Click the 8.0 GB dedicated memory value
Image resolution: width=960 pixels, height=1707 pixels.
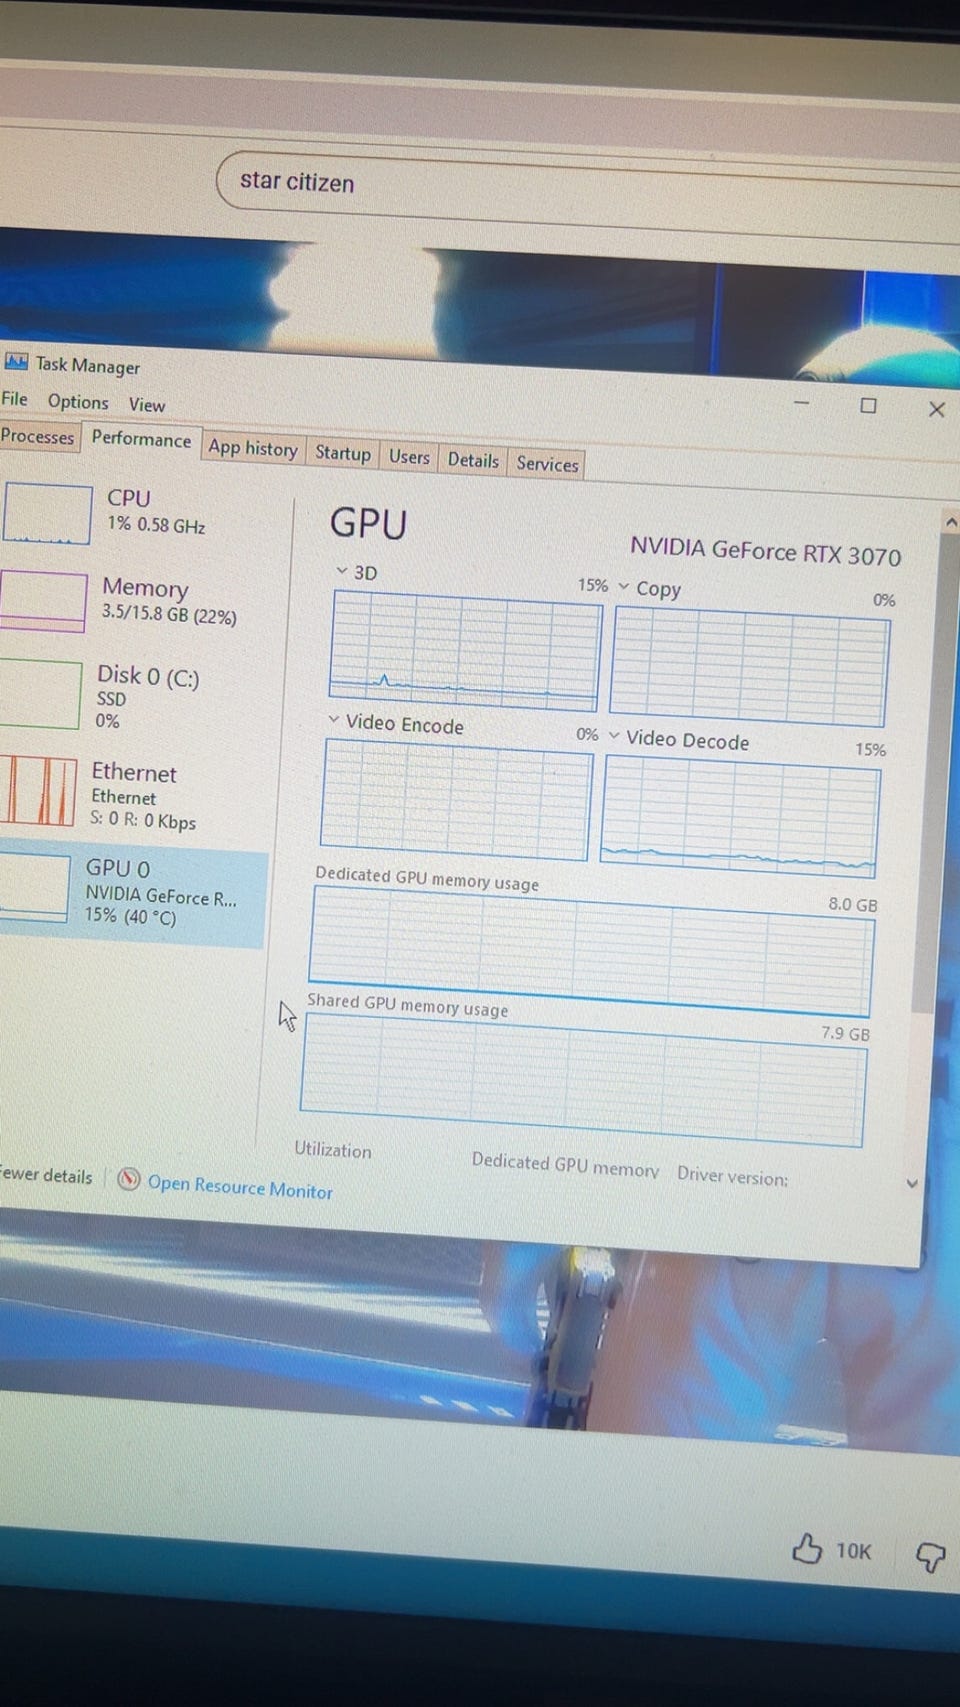pyautogui.click(x=852, y=904)
